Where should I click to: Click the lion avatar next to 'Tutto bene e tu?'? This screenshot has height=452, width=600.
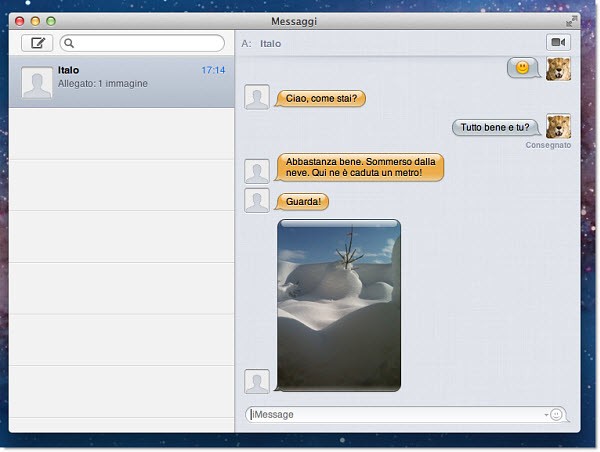[558, 126]
